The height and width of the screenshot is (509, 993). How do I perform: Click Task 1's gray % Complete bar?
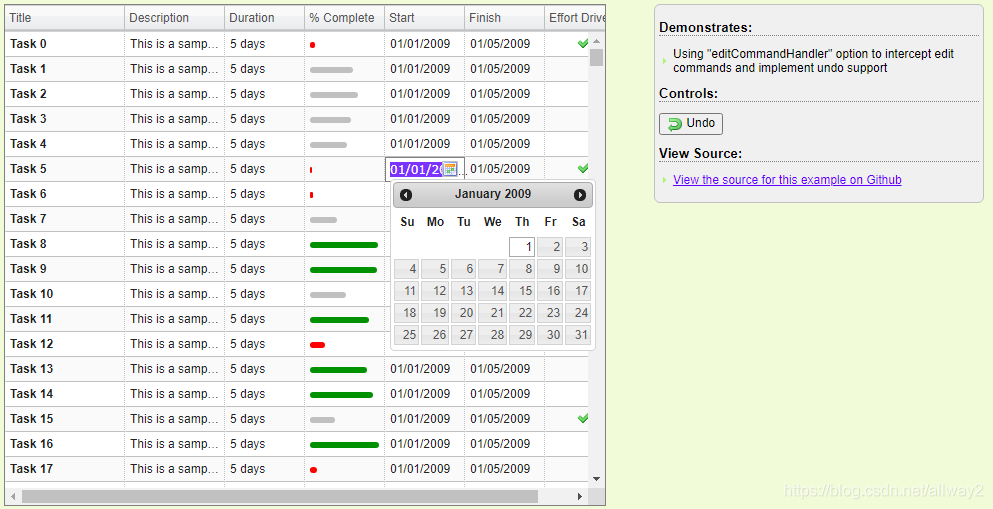pos(331,70)
